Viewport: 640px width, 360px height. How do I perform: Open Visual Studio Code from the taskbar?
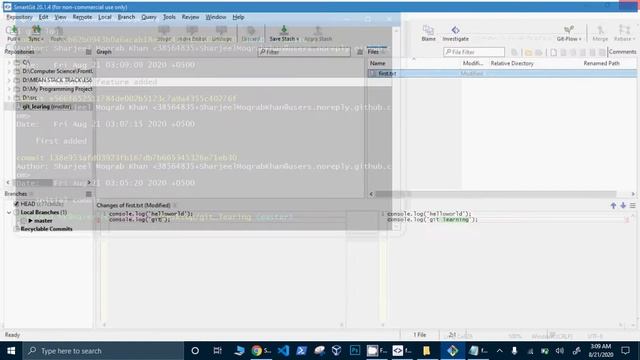[x=283, y=351]
